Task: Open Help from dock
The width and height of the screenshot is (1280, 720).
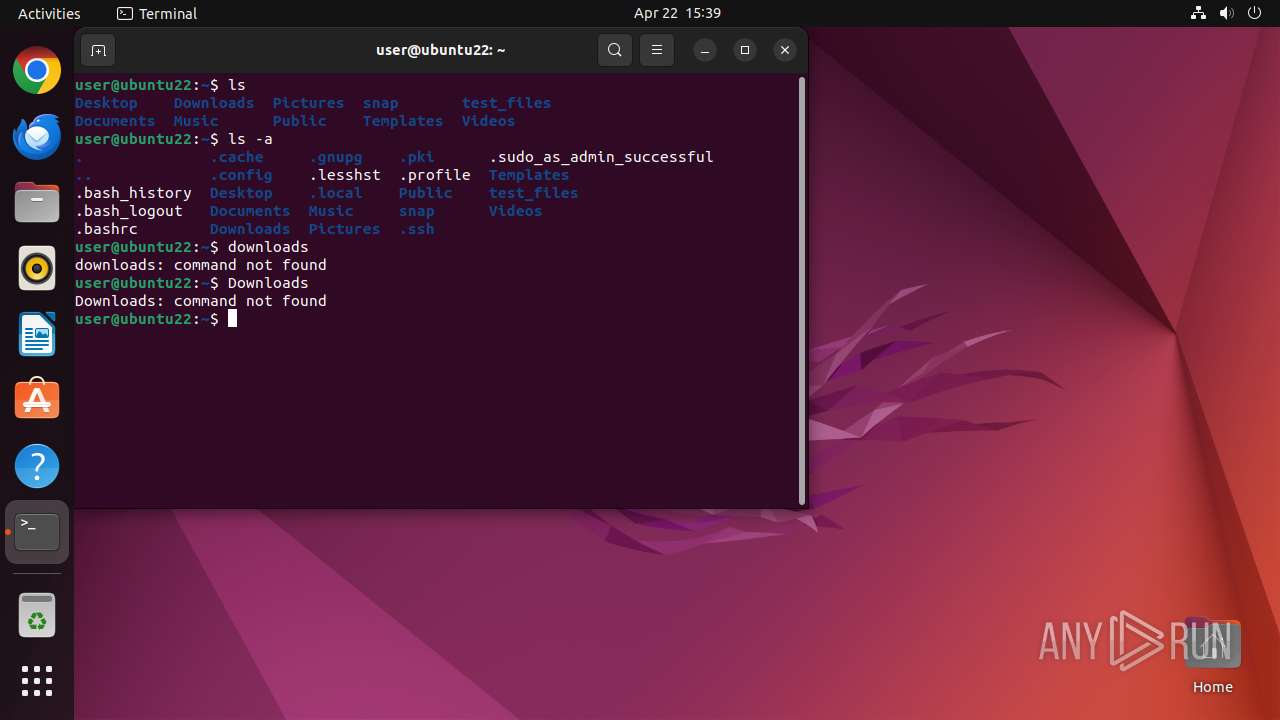Action: (37, 466)
